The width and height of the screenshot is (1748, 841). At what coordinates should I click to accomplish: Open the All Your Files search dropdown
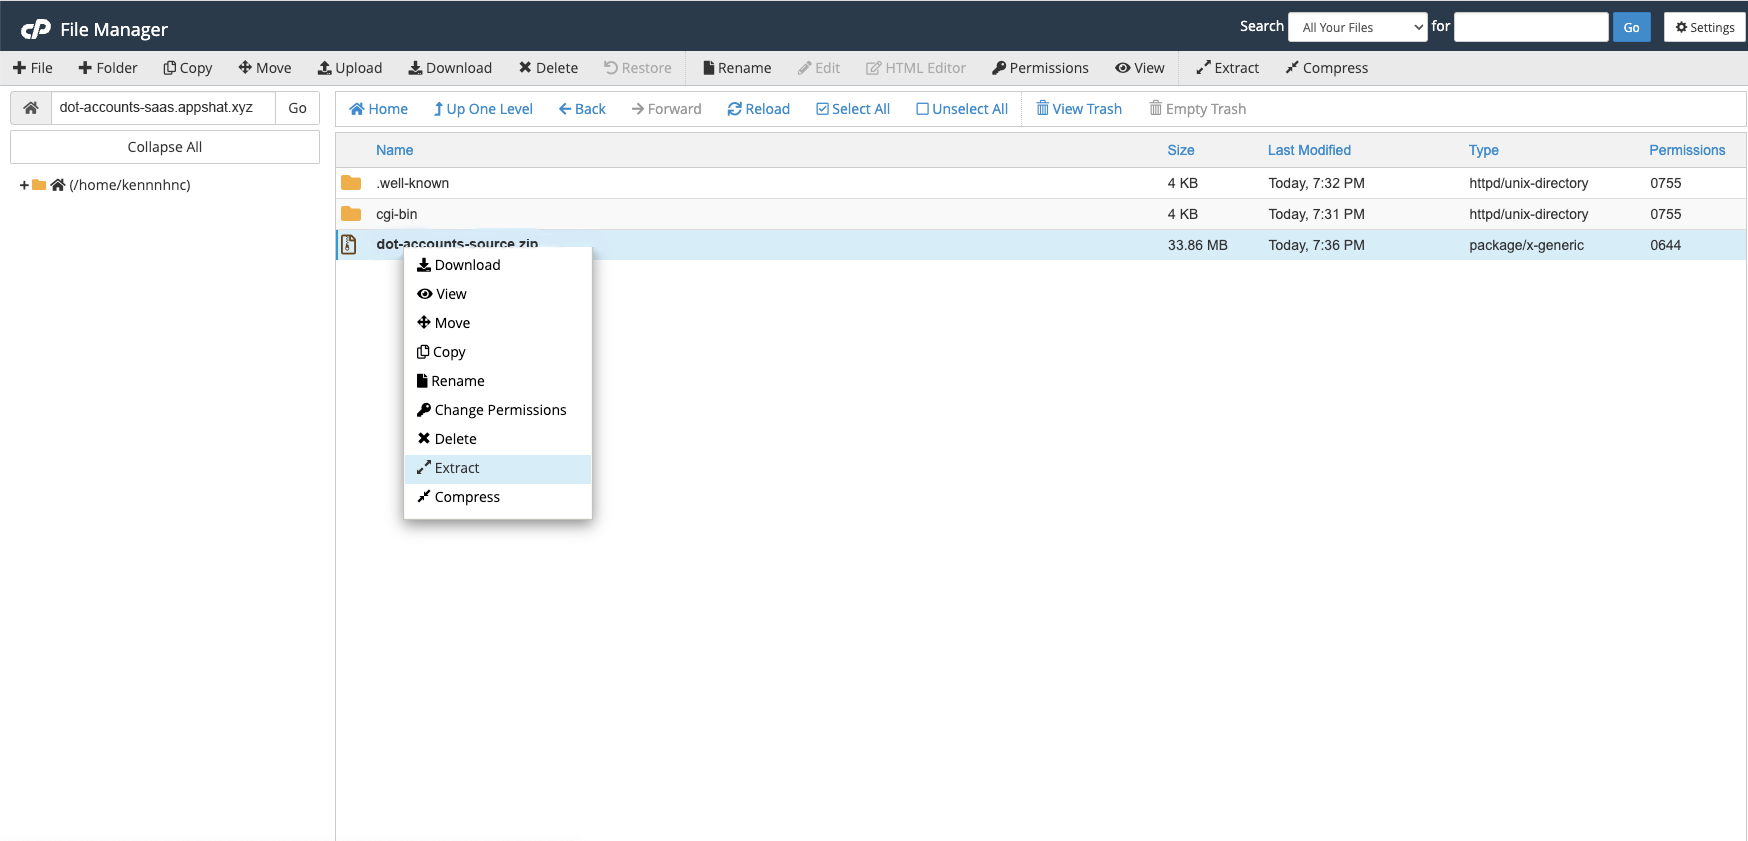1357,27
